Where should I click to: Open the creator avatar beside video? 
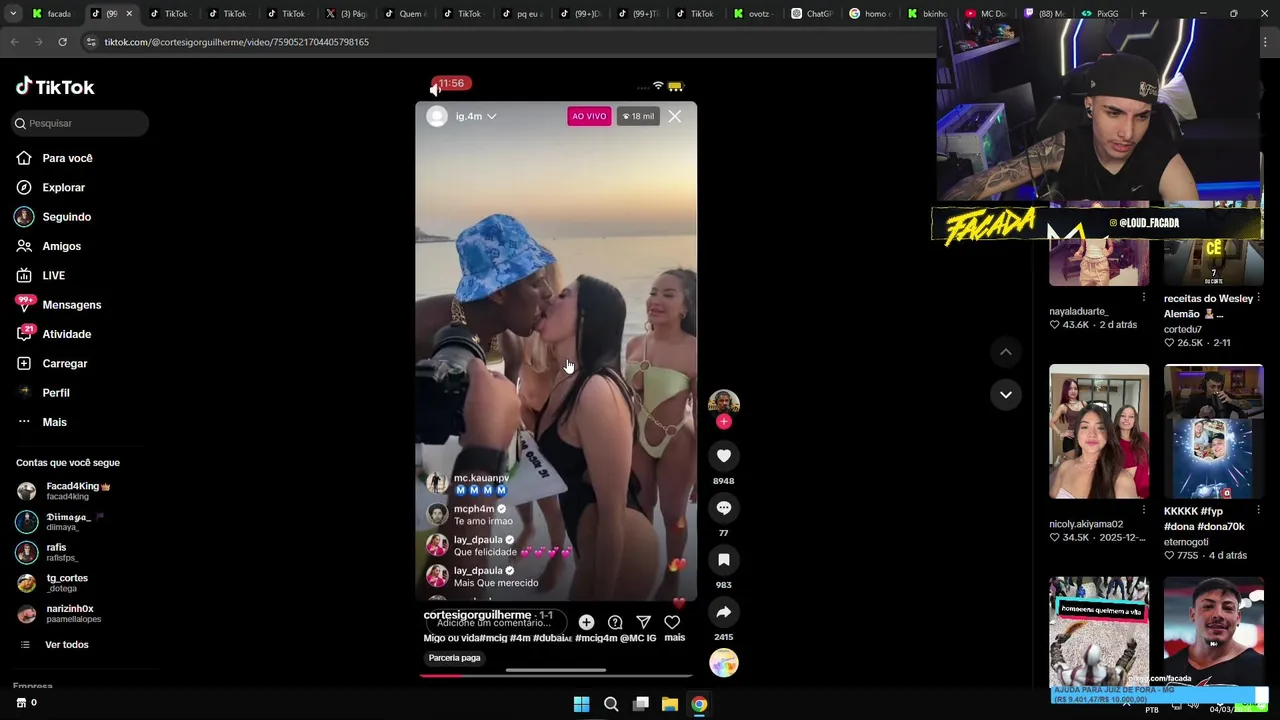click(724, 402)
